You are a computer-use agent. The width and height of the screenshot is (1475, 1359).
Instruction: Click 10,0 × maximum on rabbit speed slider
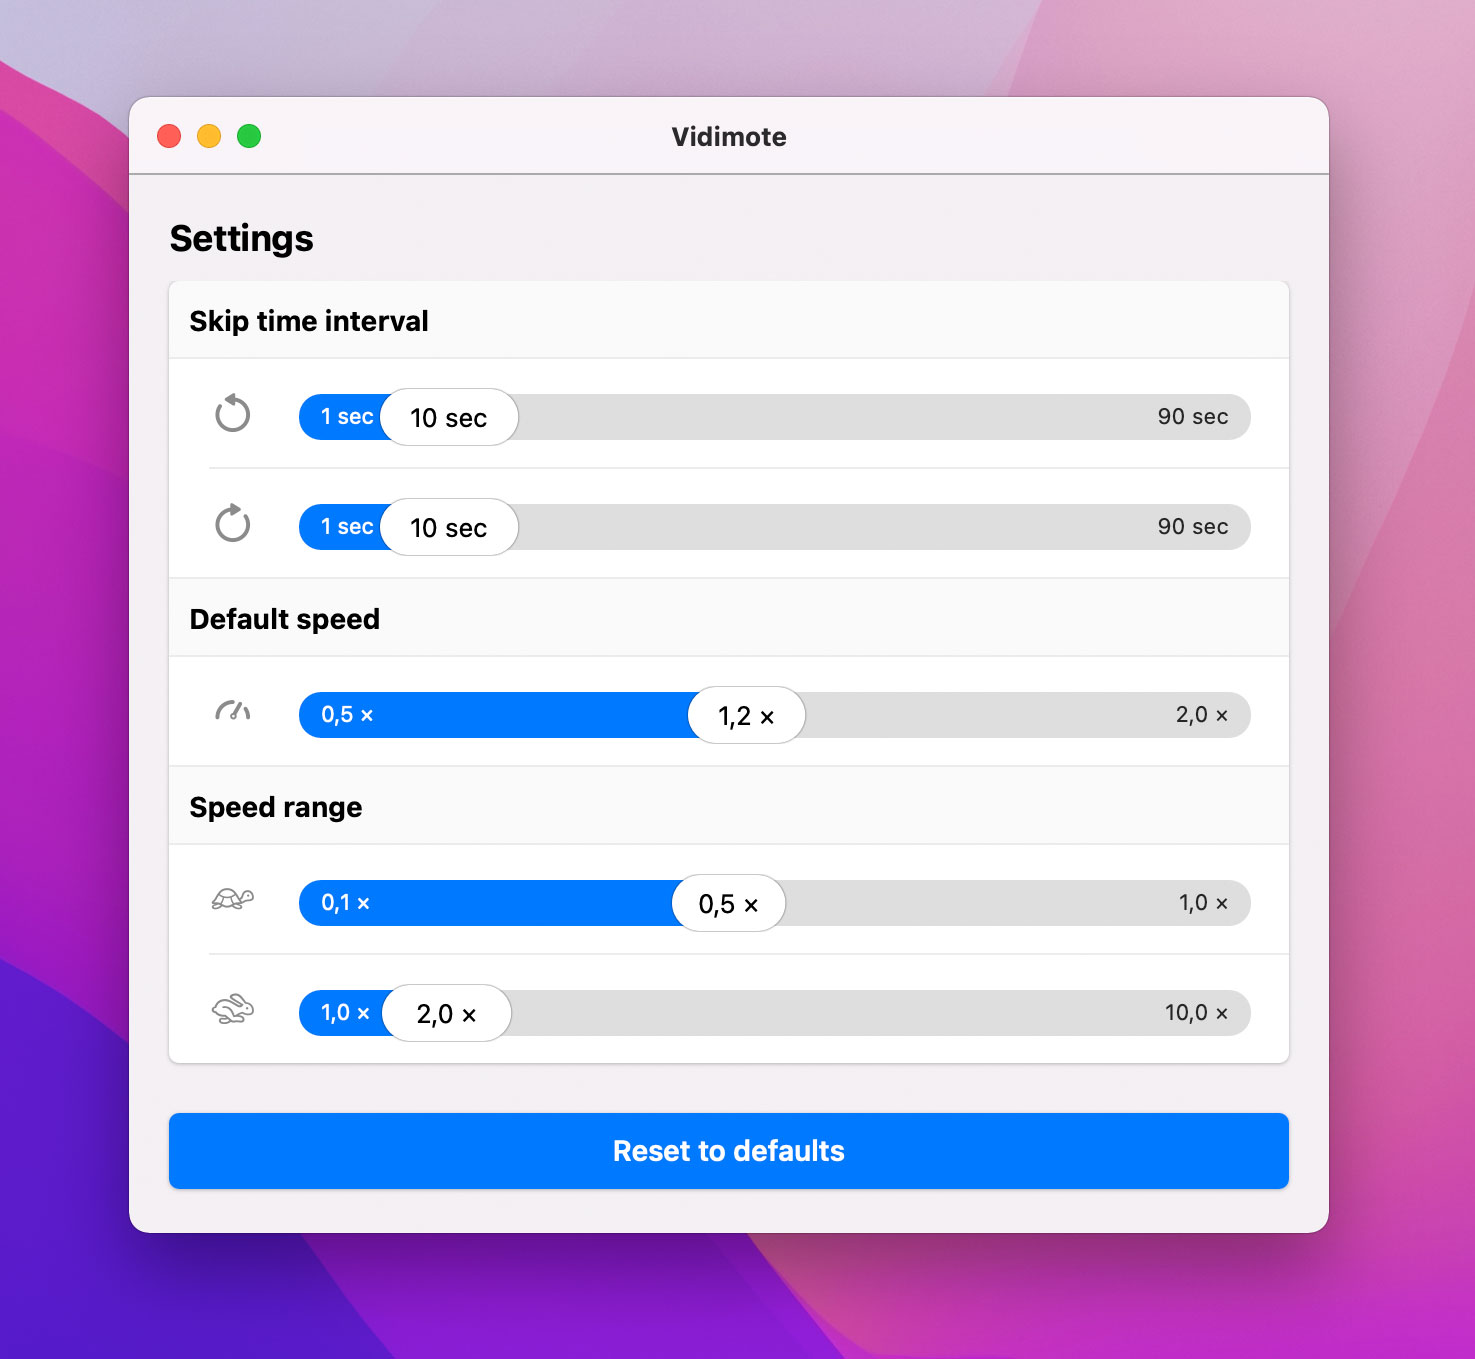(x=1197, y=1012)
